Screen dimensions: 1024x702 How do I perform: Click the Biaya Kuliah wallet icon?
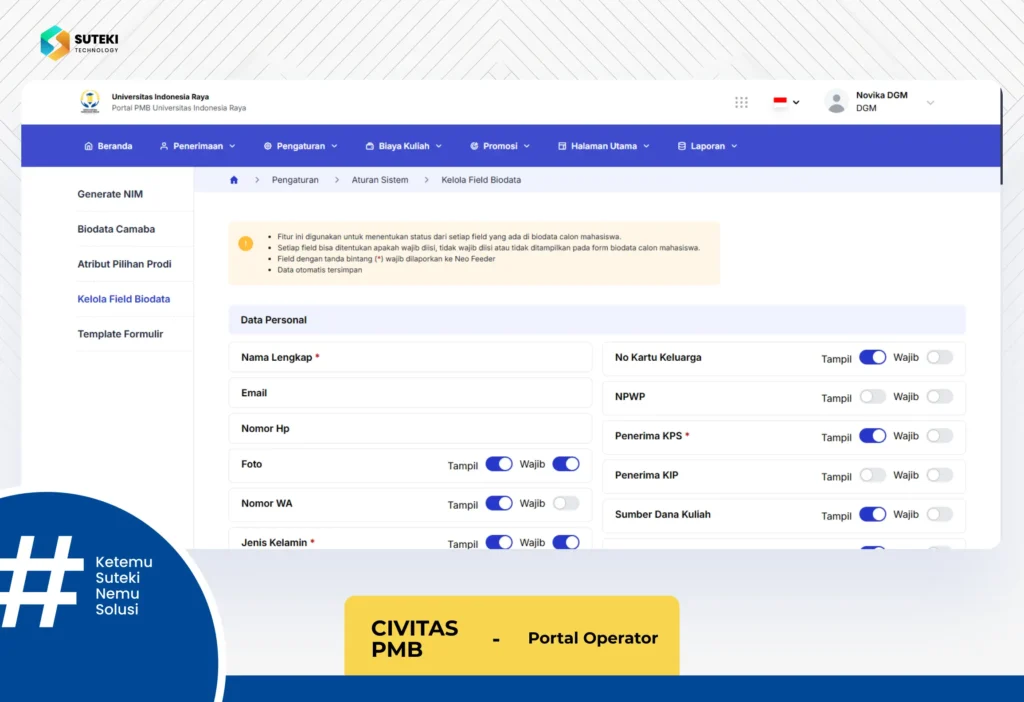[x=370, y=146]
